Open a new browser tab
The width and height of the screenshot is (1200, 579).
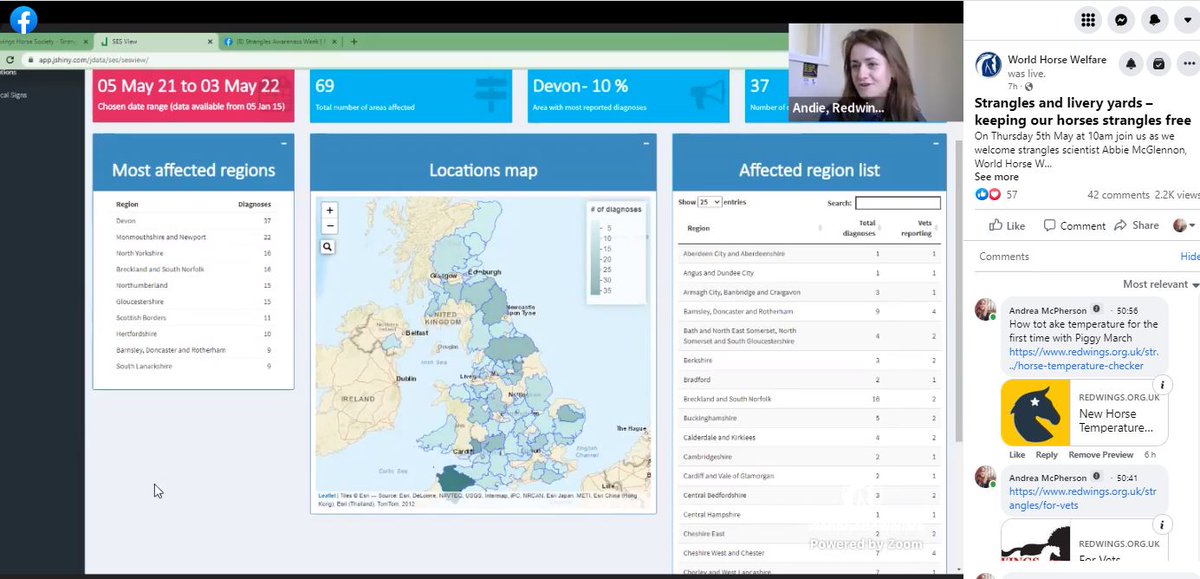(354, 42)
